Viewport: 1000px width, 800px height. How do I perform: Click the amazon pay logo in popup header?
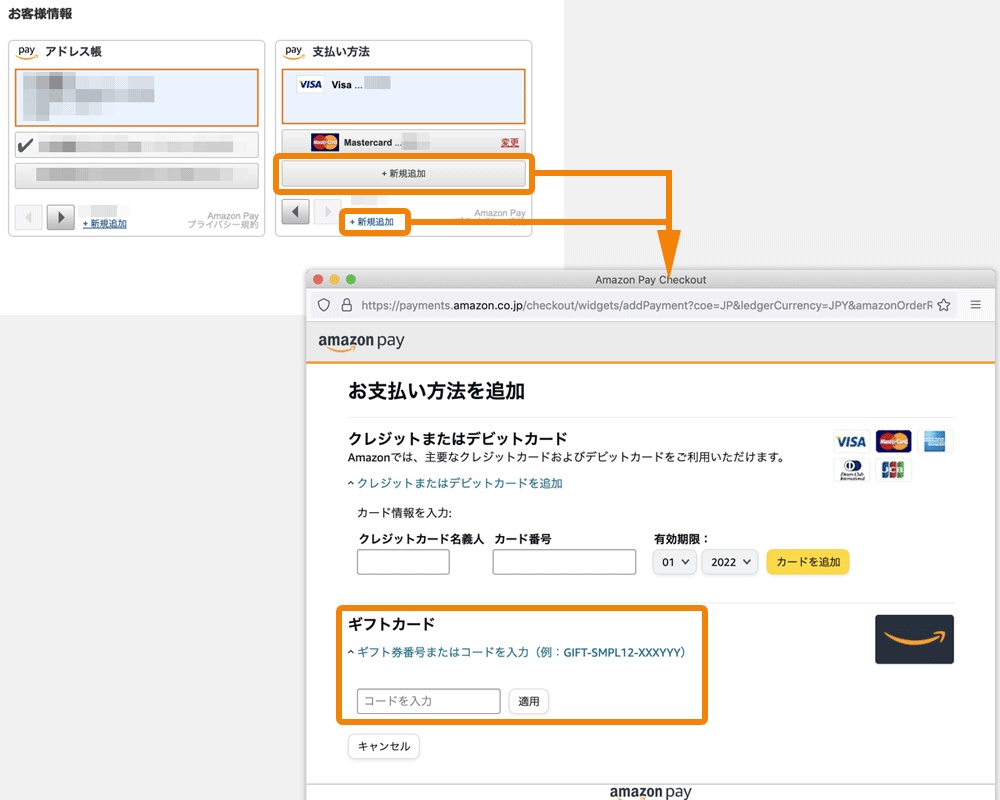click(362, 342)
